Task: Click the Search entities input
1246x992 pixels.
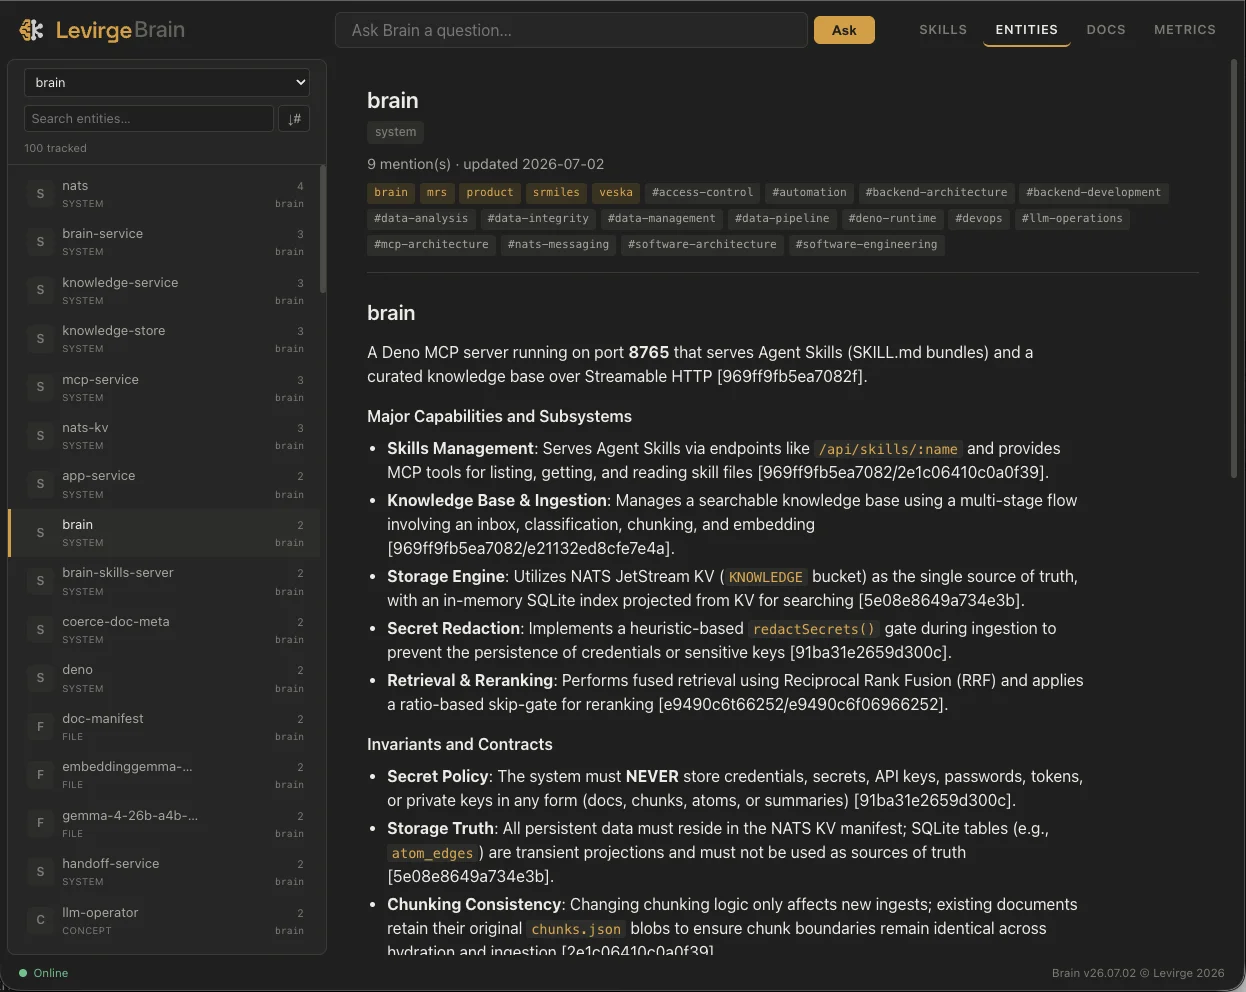Action: [x=149, y=118]
